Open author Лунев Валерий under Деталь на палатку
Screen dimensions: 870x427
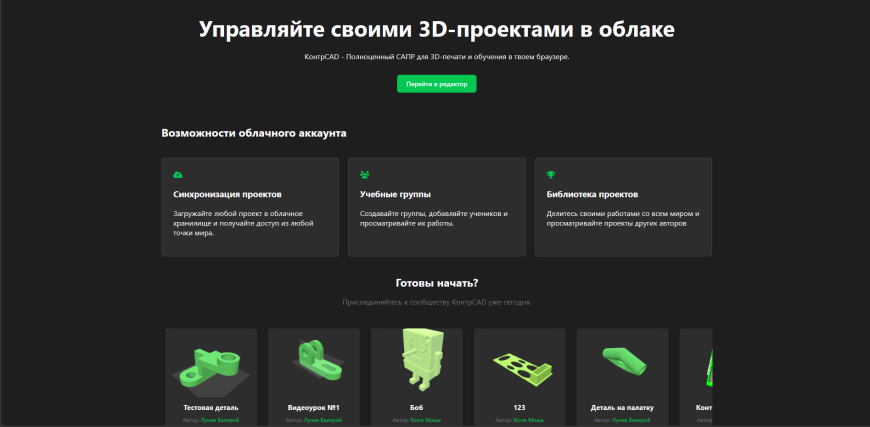pos(631,420)
